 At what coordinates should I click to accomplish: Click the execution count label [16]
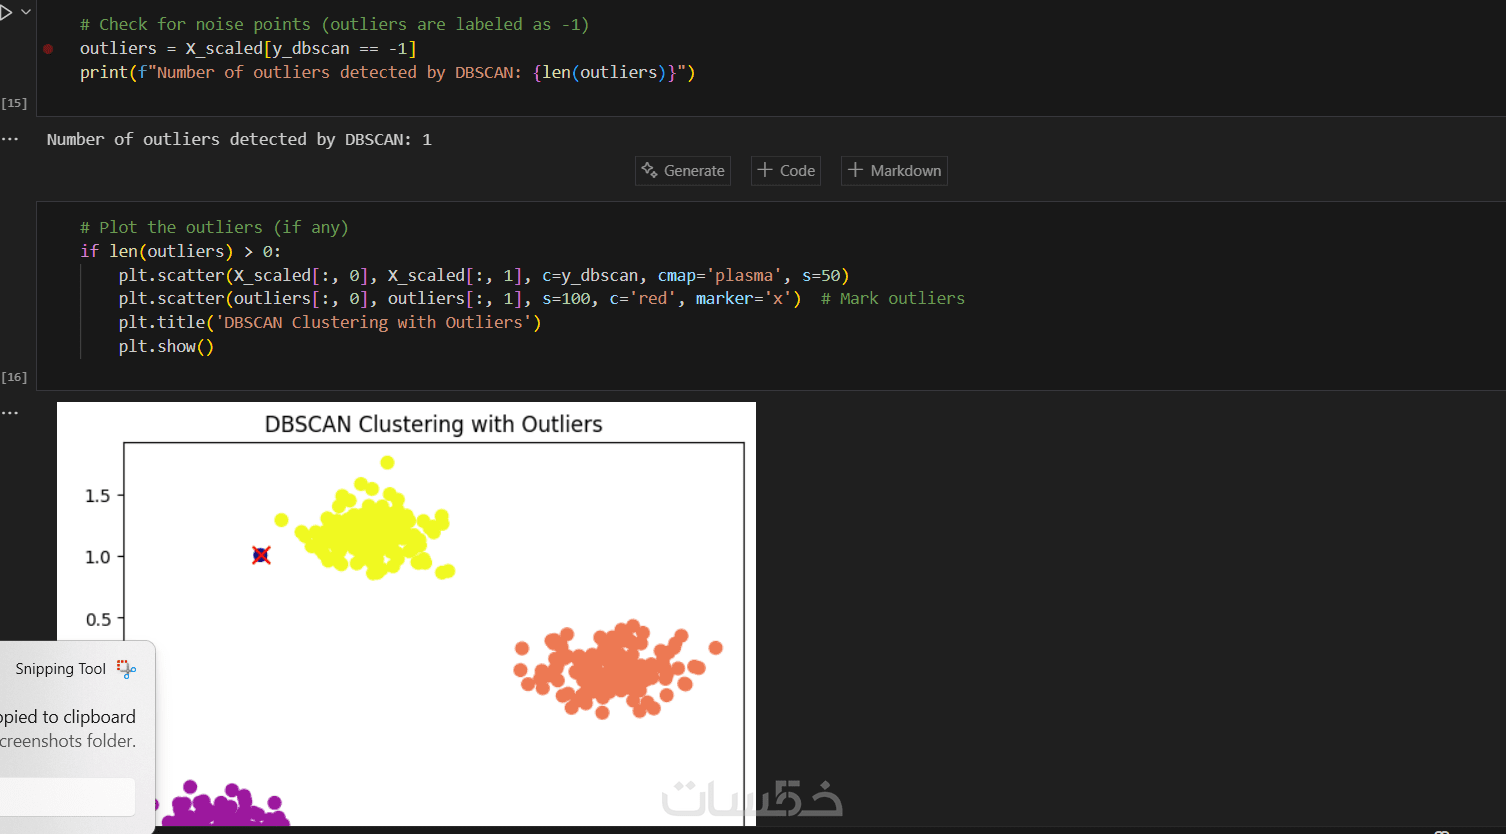[x=14, y=377]
